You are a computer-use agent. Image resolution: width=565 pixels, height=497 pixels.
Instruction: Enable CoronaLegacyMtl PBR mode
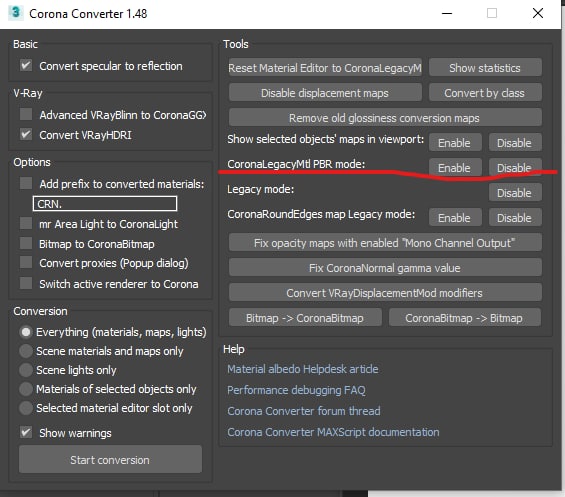tap(455, 167)
